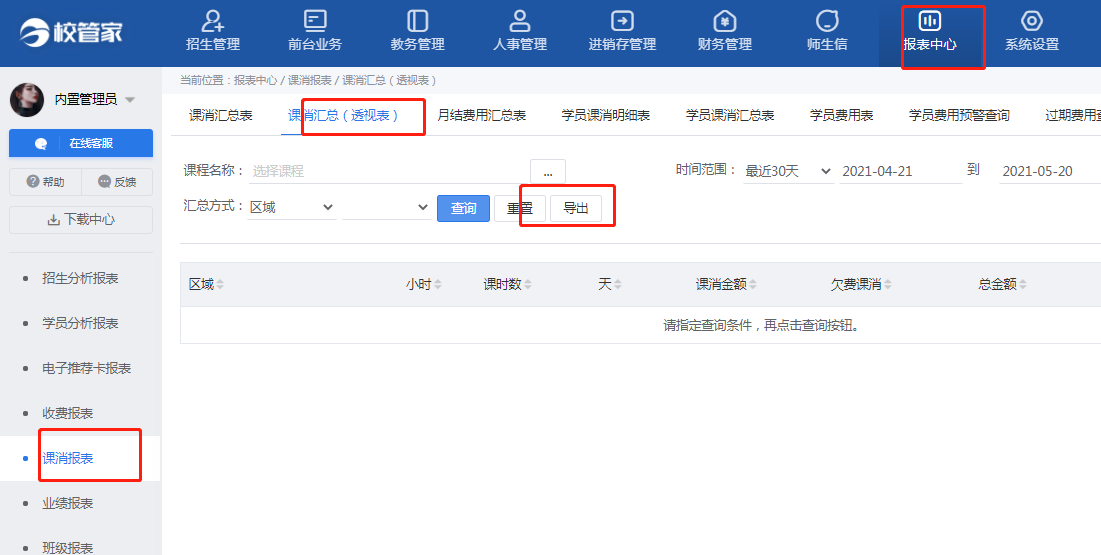Select 课消报表 in sidebar
Image resolution: width=1101 pixels, height=555 pixels.
[67, 458]
